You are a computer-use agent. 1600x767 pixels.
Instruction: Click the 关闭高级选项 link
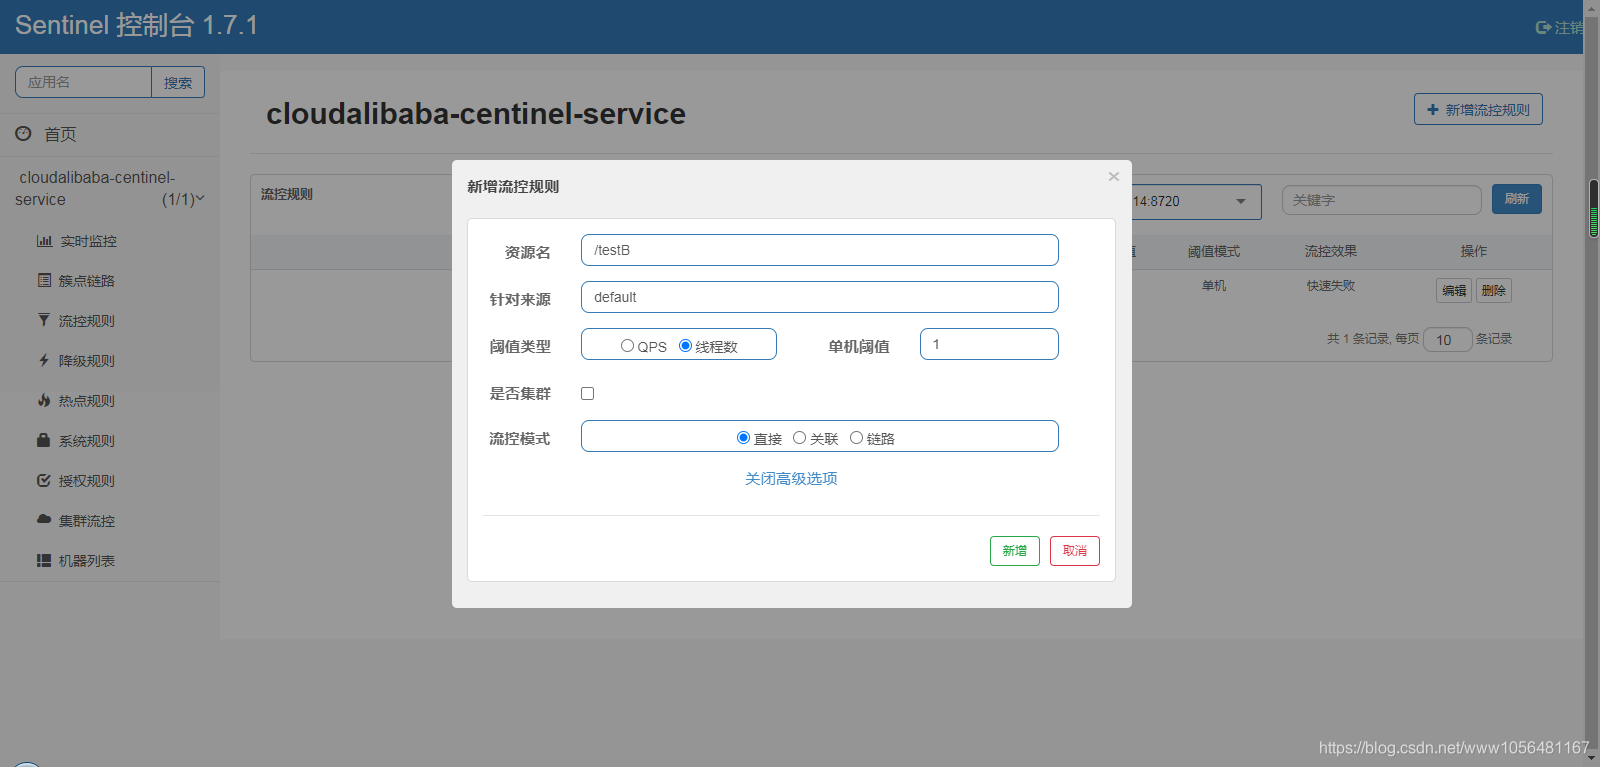(x=791, y=479)
